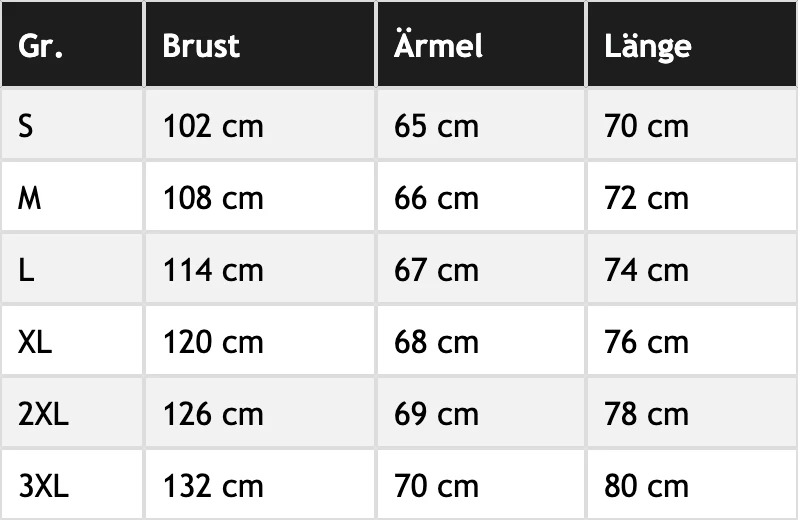Click the 102 cm chest value
This screenshot has width=800, height=522.
click(213, 126)
